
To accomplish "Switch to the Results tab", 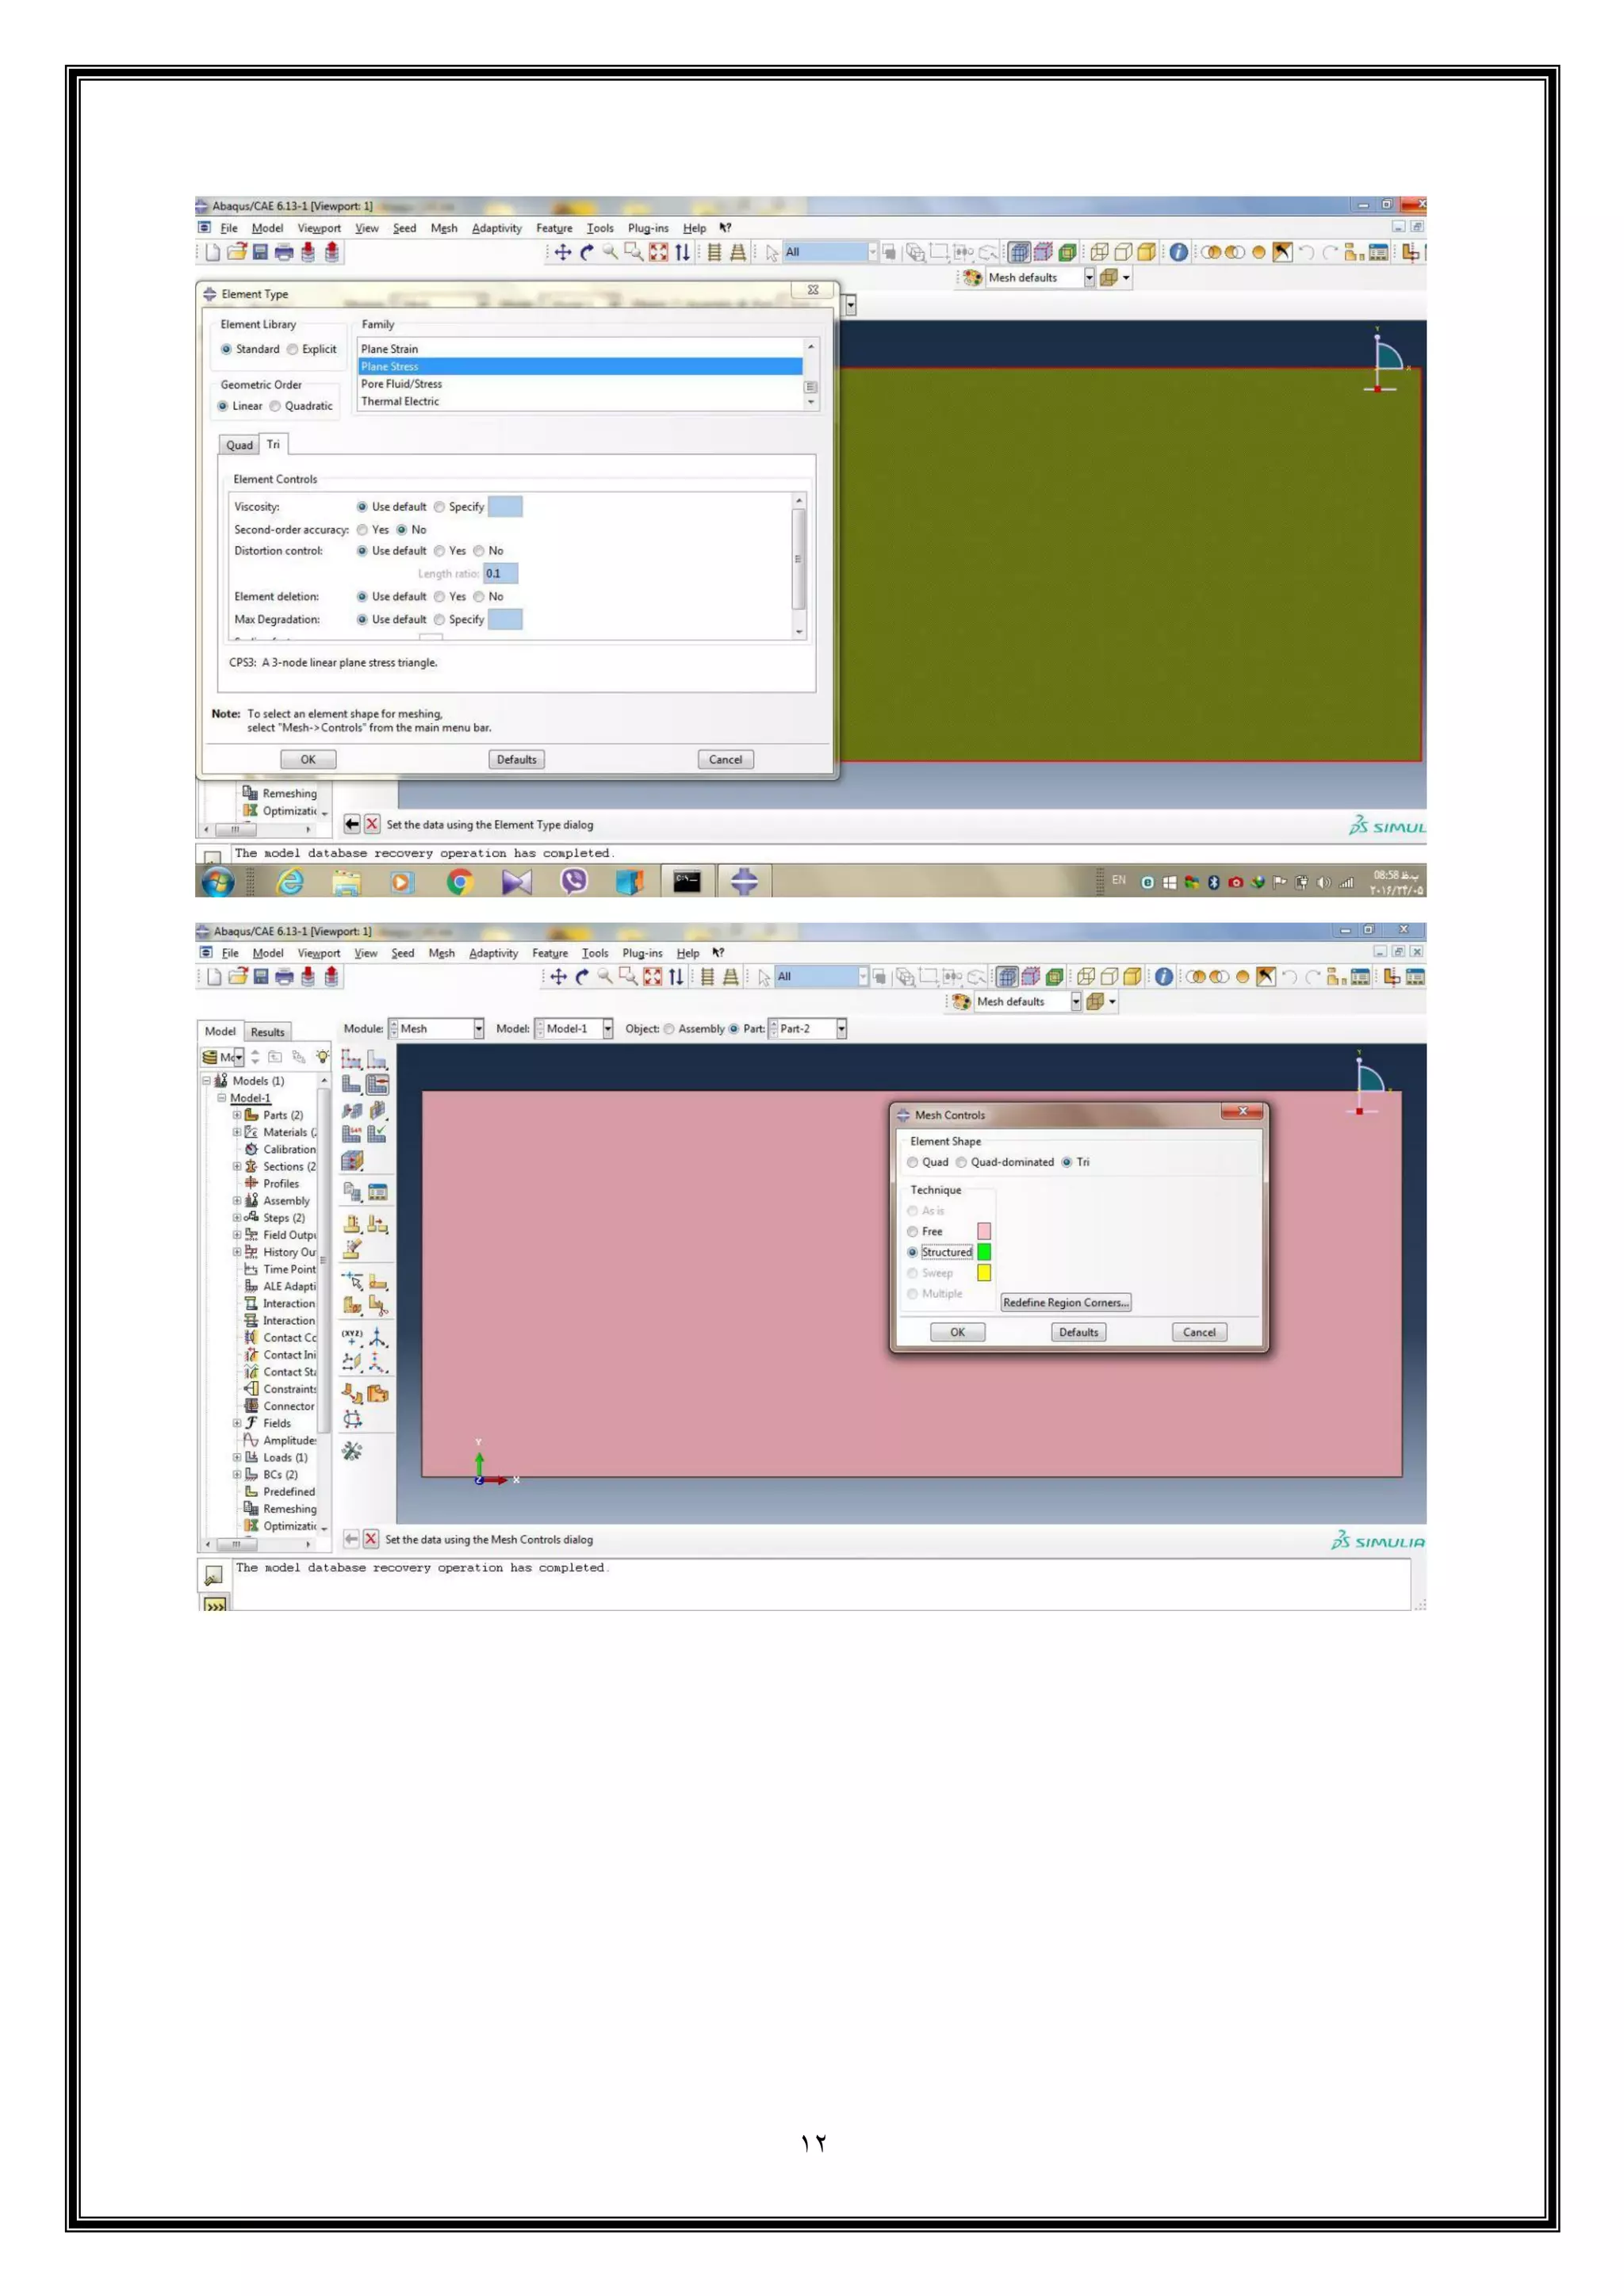I will click(267, 1032).
